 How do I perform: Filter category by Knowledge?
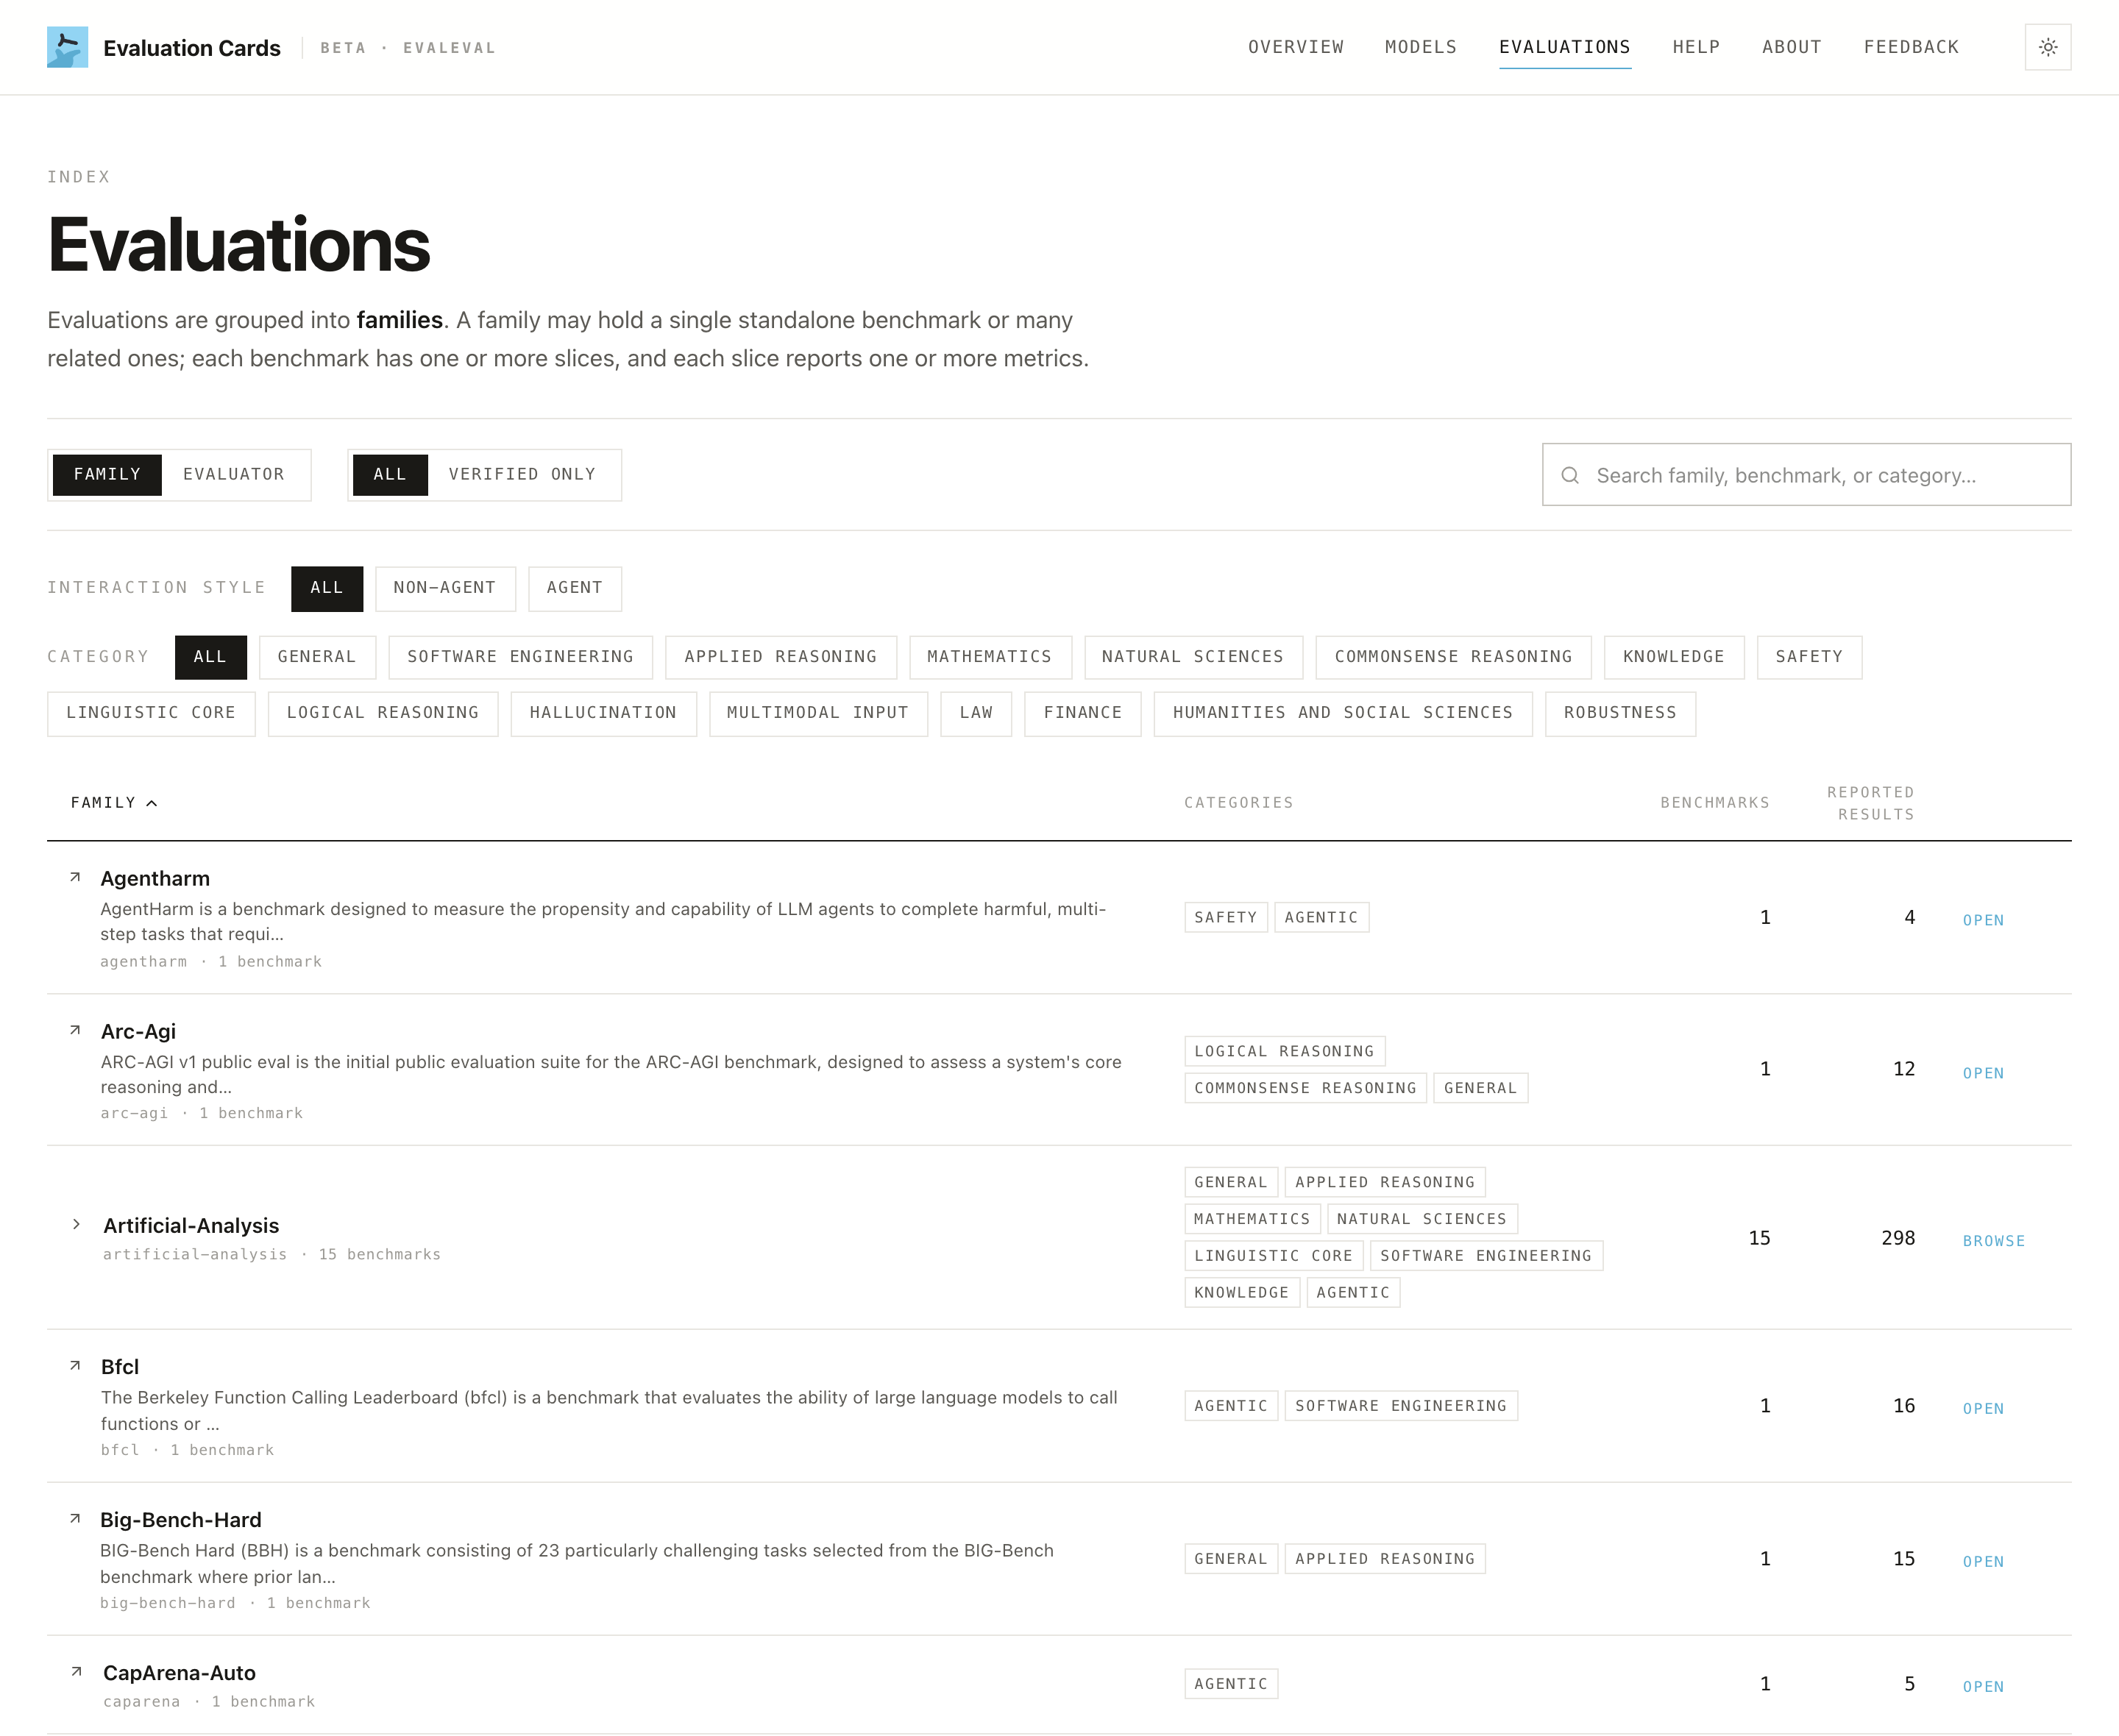pos(1674,657)
